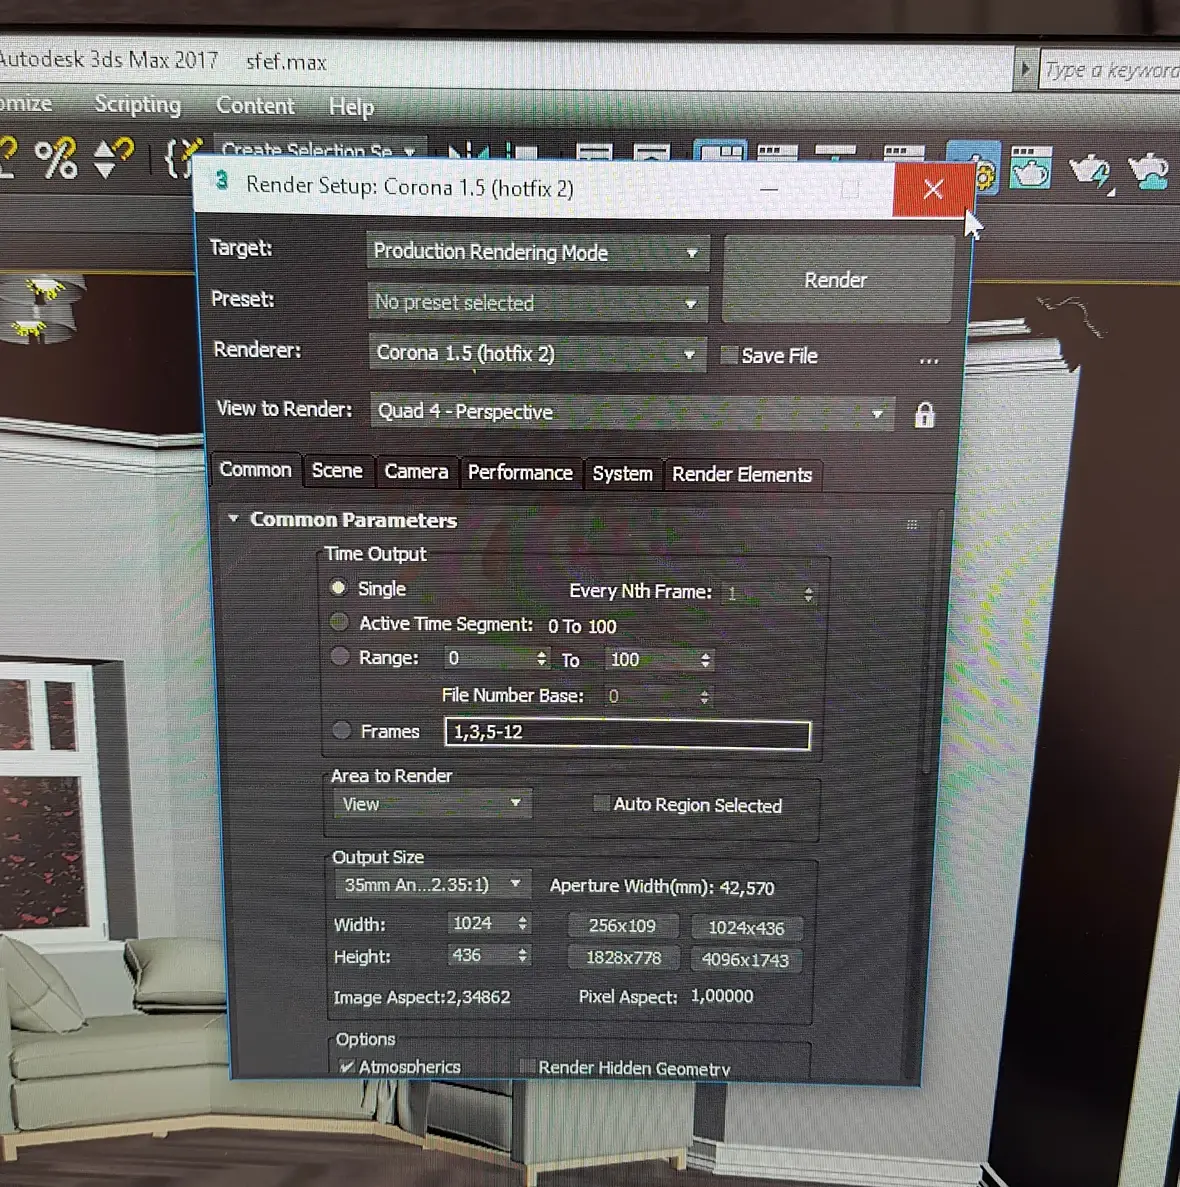Toggle the Spinner Snap tool
1180x1187 pixels.
point(113,157)
